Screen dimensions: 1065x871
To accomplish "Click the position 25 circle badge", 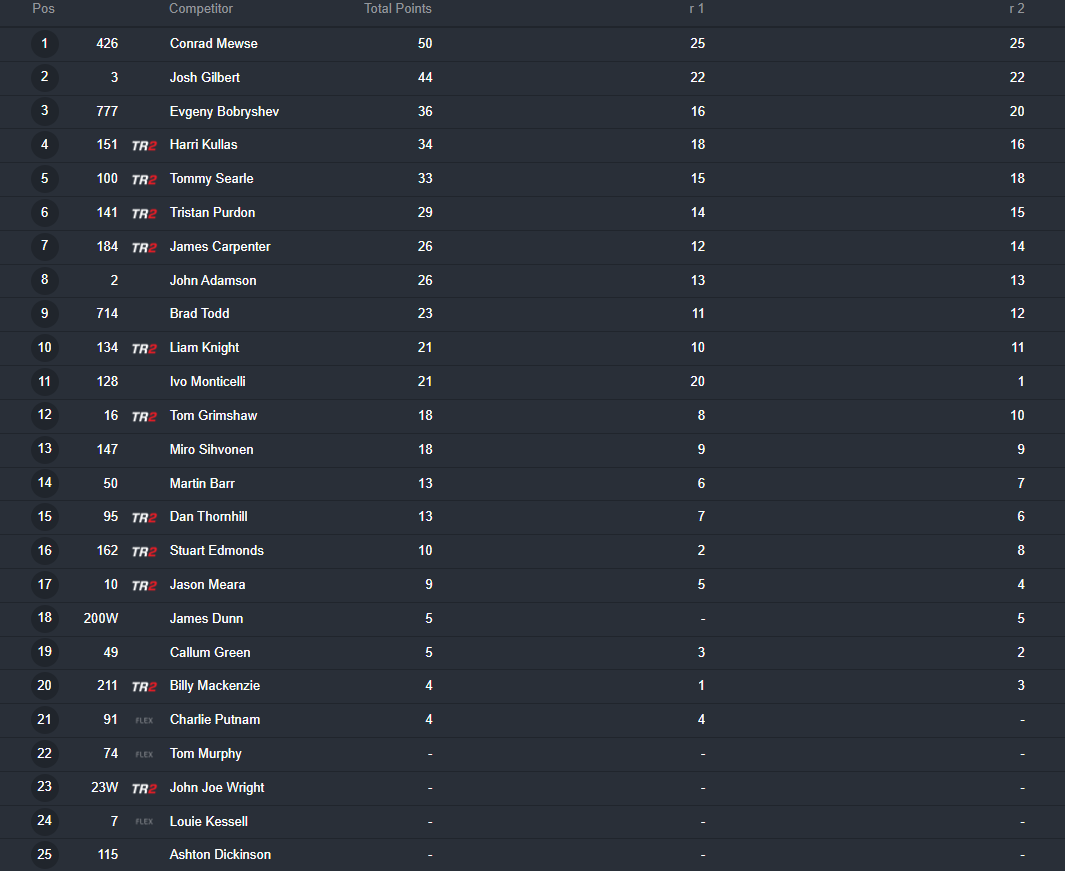I will tap(45, 854).
